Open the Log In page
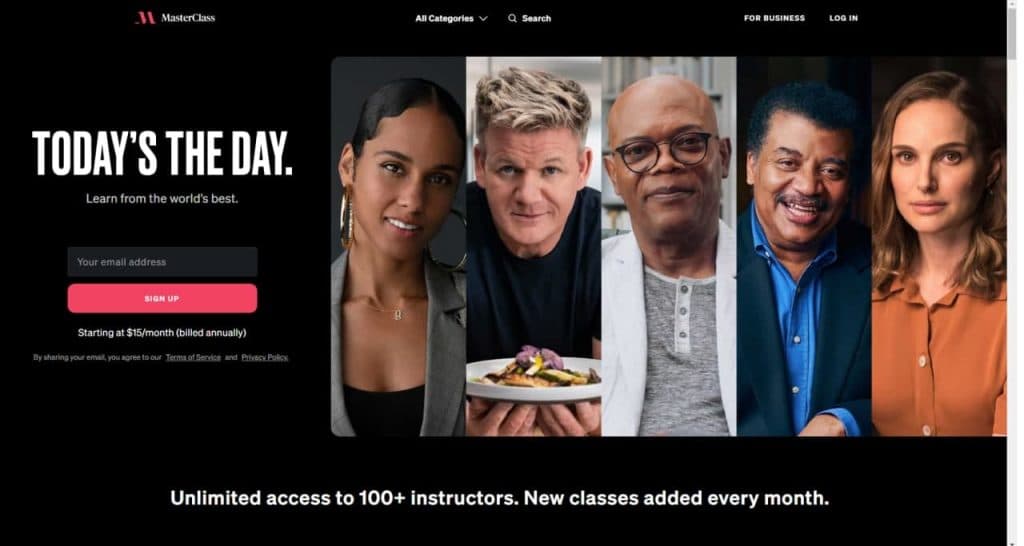 coord(843,18)
